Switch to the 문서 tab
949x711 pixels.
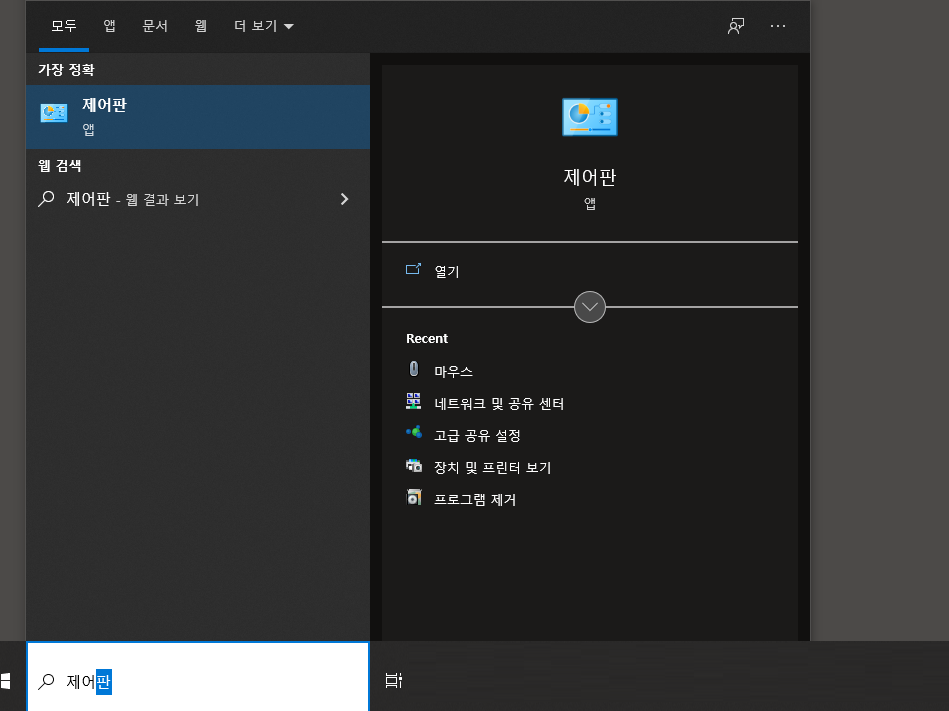[155, 26]
